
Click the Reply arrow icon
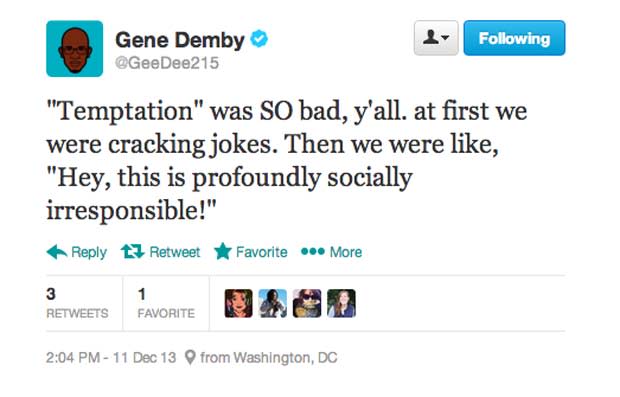(x=57, y=252)
